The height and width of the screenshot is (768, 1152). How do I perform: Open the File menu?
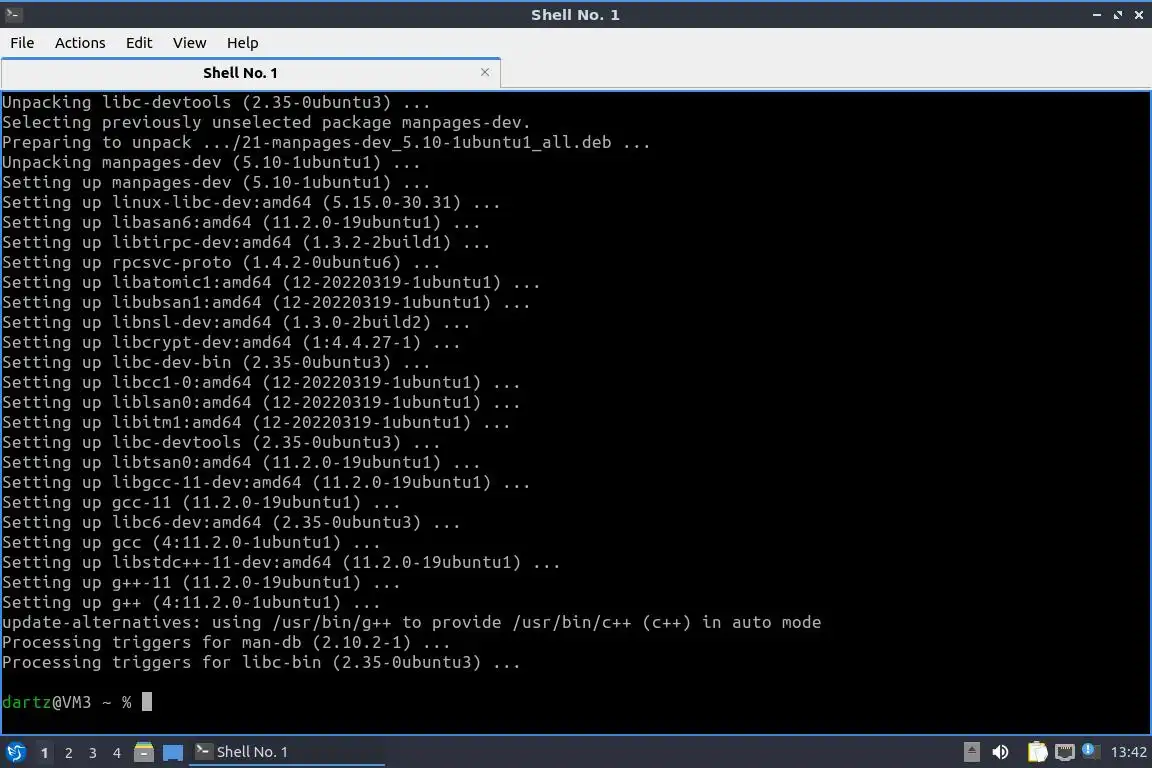pyautogui.click(x=22, y=43)
